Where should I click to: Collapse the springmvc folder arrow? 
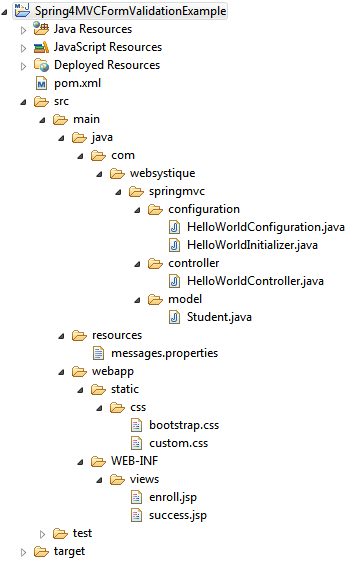tap(118, 192)
